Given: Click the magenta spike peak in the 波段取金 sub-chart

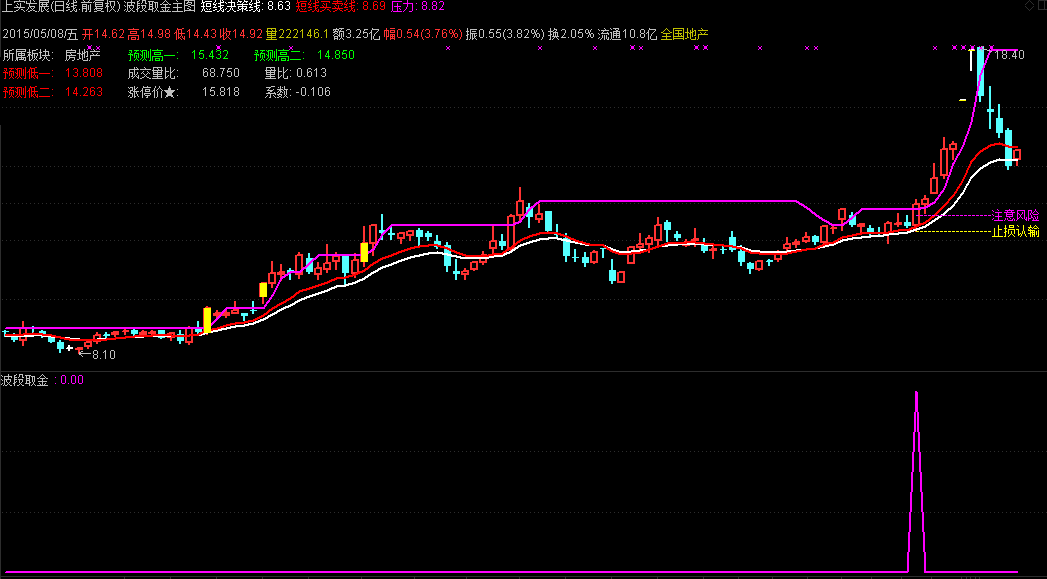Looking at the screenshot, I should tap(916, 394).
